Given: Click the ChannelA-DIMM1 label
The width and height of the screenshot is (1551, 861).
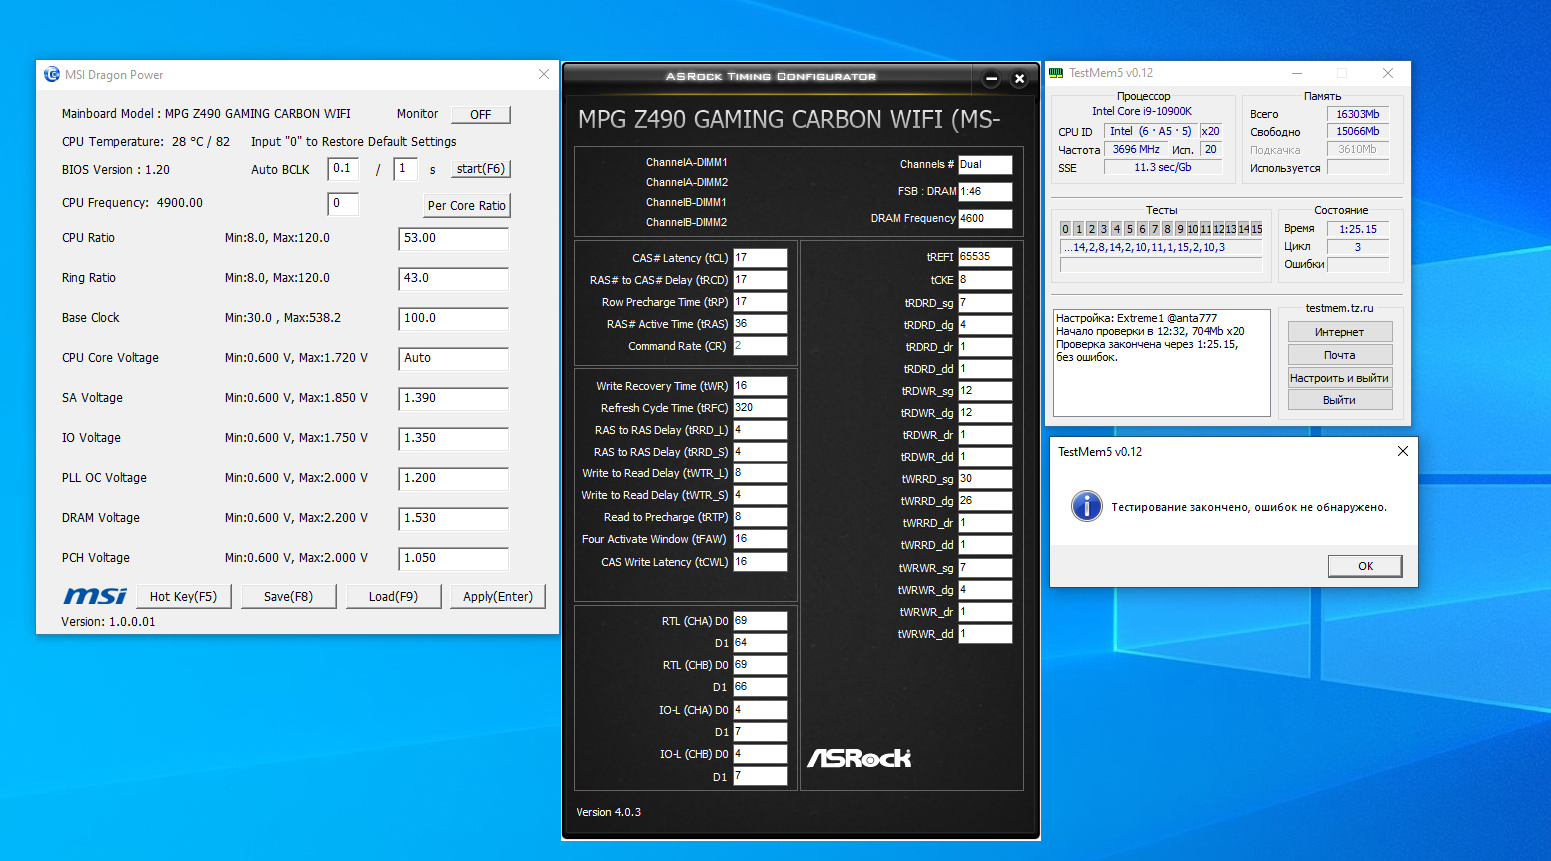Looking at the screenshot, I should click(x=687, y=162).
